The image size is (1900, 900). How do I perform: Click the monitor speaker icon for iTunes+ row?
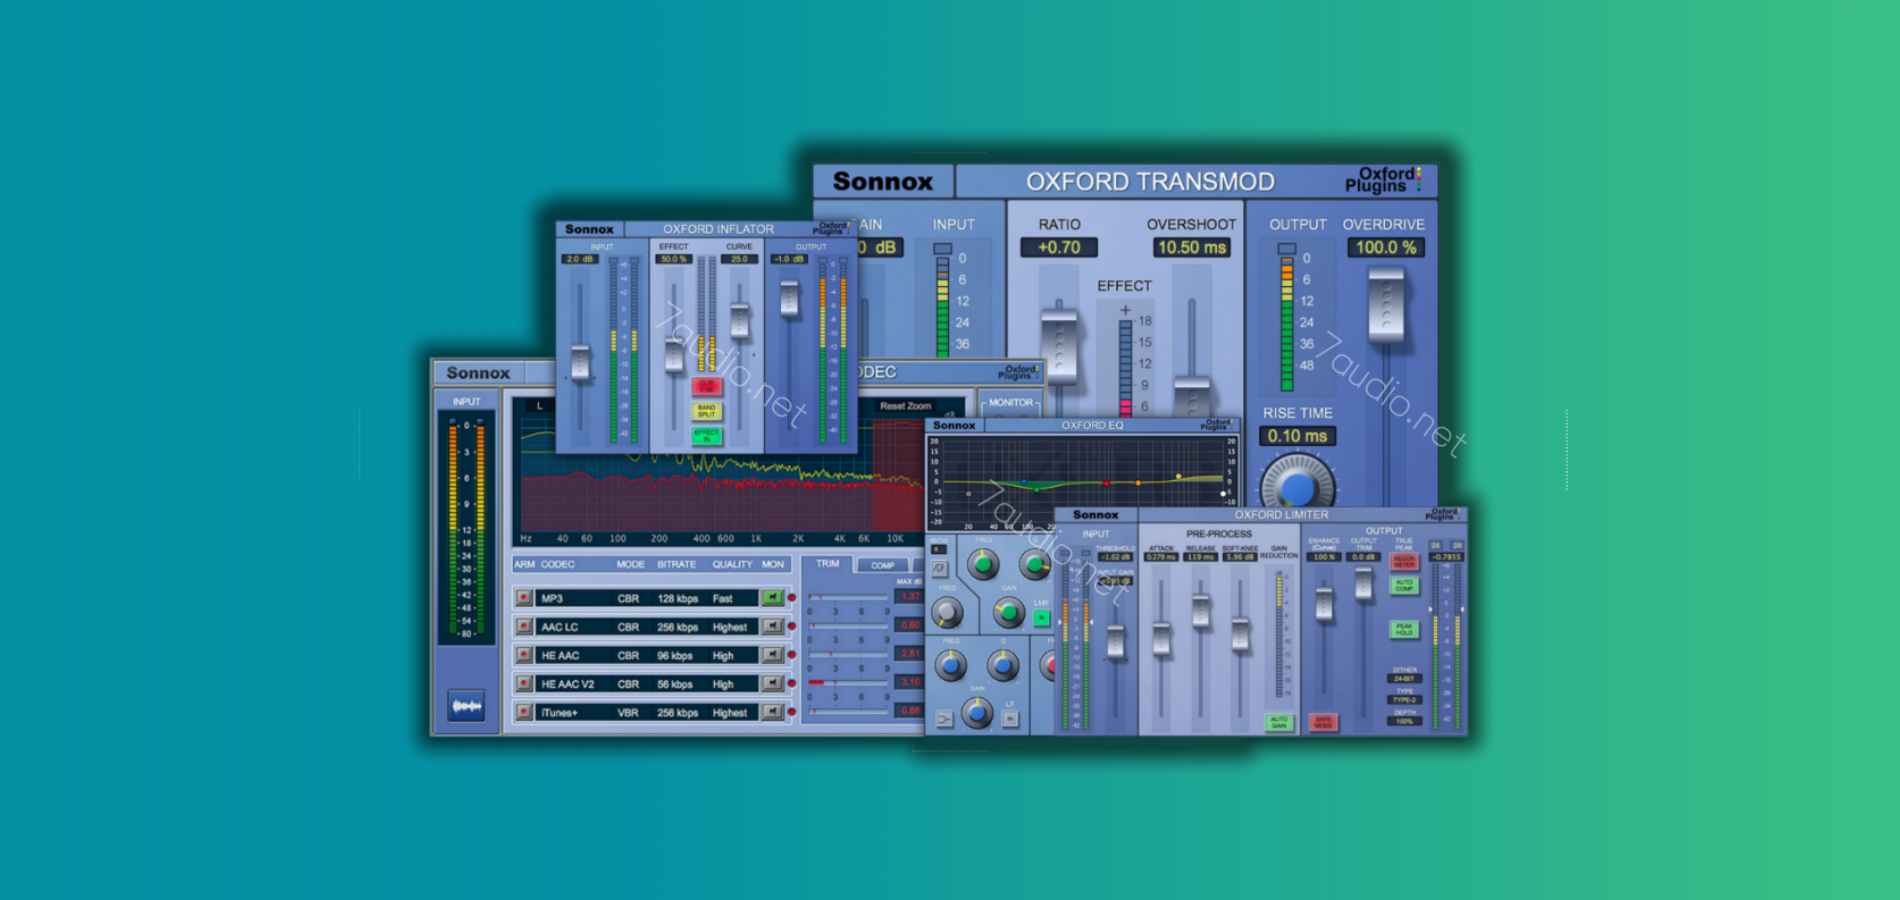772,712
